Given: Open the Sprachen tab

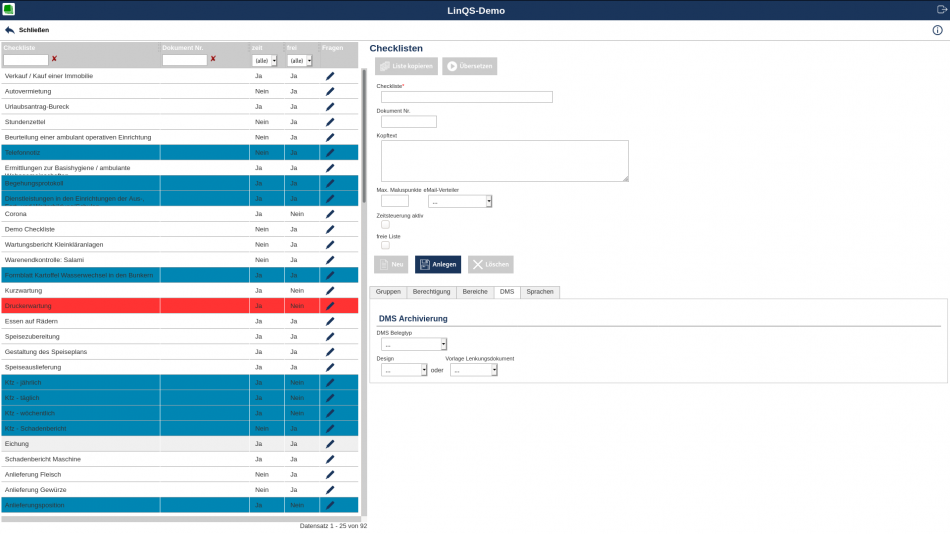Looking at the screenshot, I should (x=540, y=292).
